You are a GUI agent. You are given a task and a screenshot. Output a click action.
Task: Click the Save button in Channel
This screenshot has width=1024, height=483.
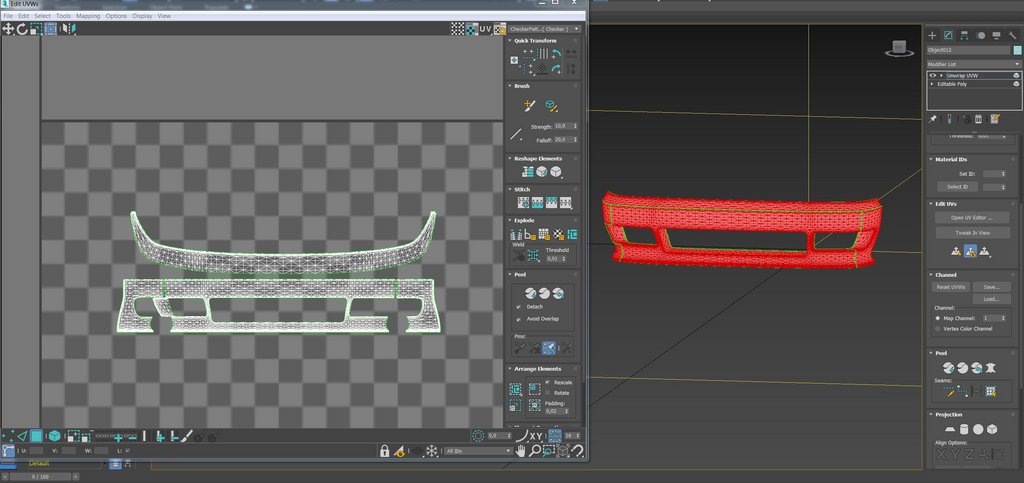click(x=991, y=287)
